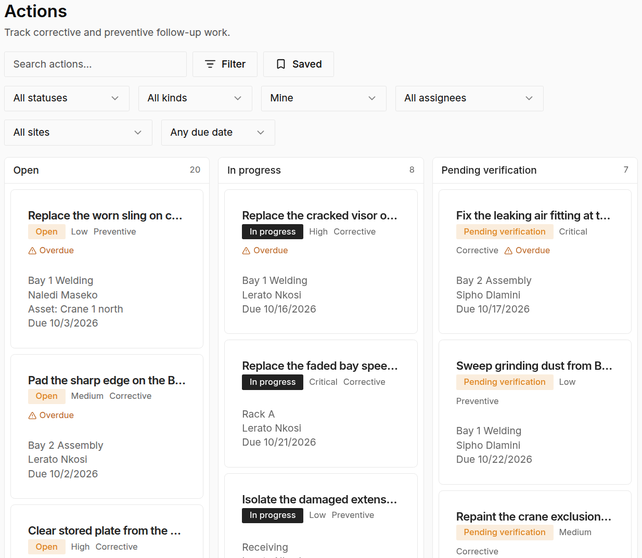Viewport: 642px width, 558px height.
Task: Click the Filter button
Action: click(225, 64)
